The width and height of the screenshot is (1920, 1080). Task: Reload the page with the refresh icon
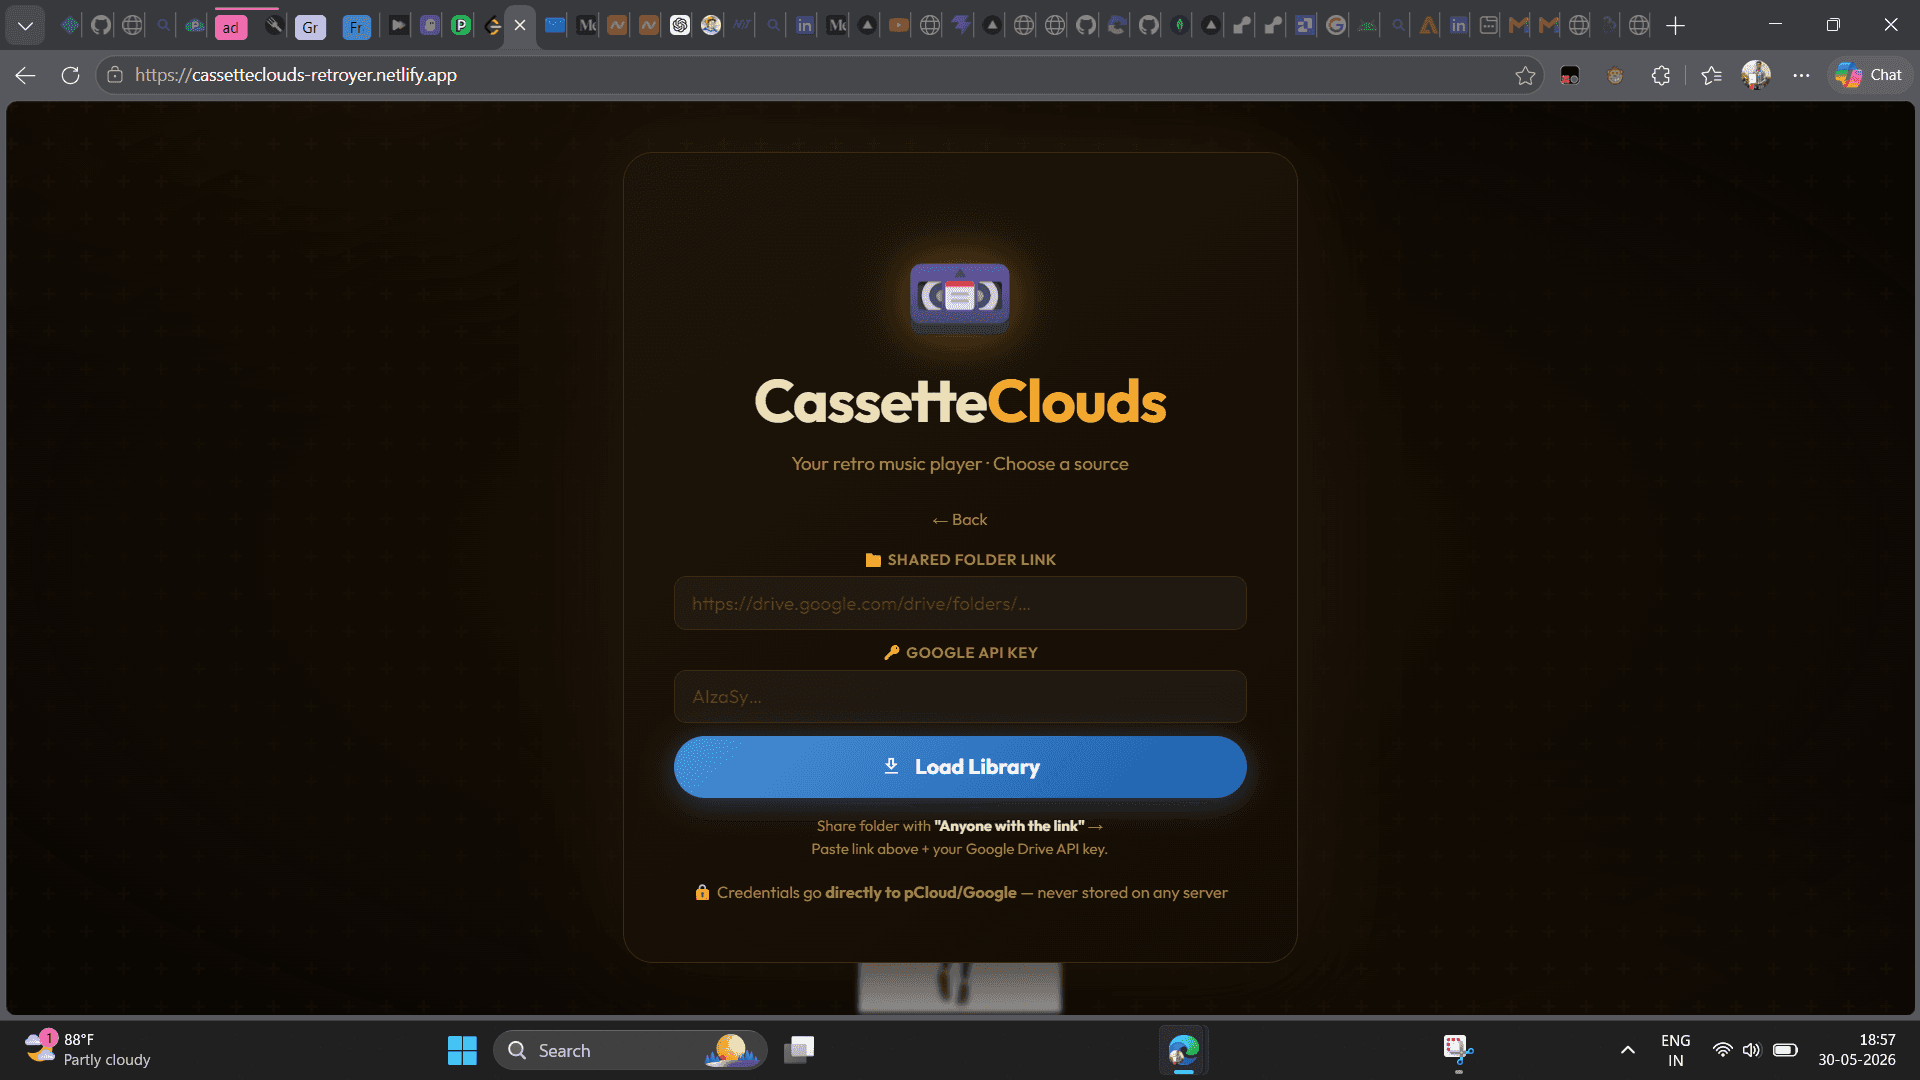70,75
